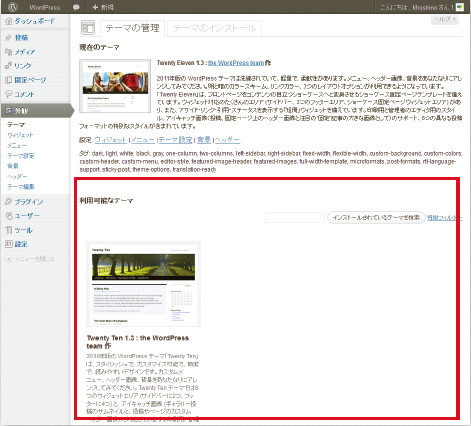Screen dimensions: 471x426
Task: Click the Plugins plug icon
Action: (9, 201)
